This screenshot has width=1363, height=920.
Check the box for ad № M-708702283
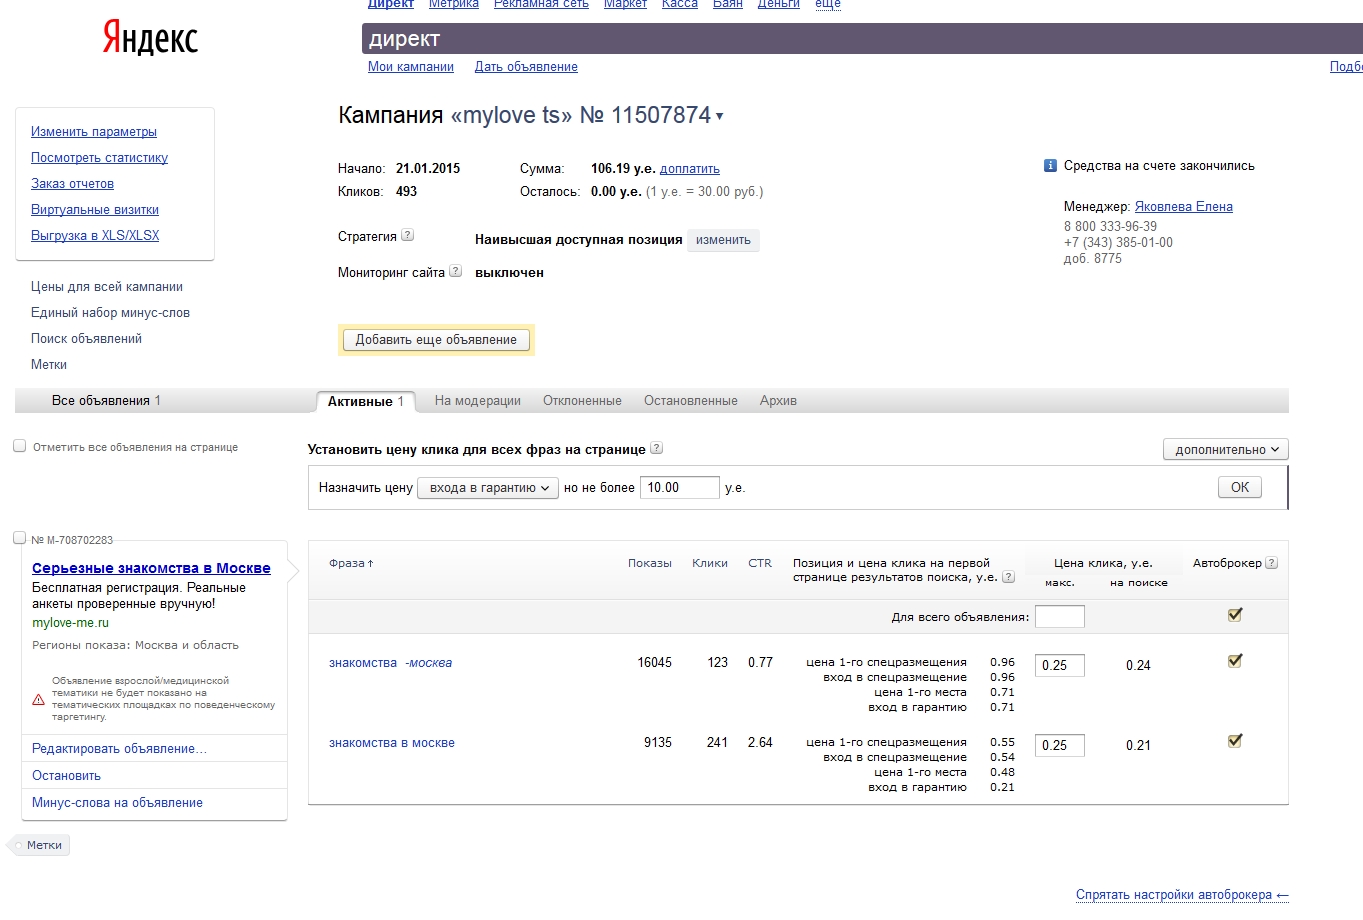[19, 538]
